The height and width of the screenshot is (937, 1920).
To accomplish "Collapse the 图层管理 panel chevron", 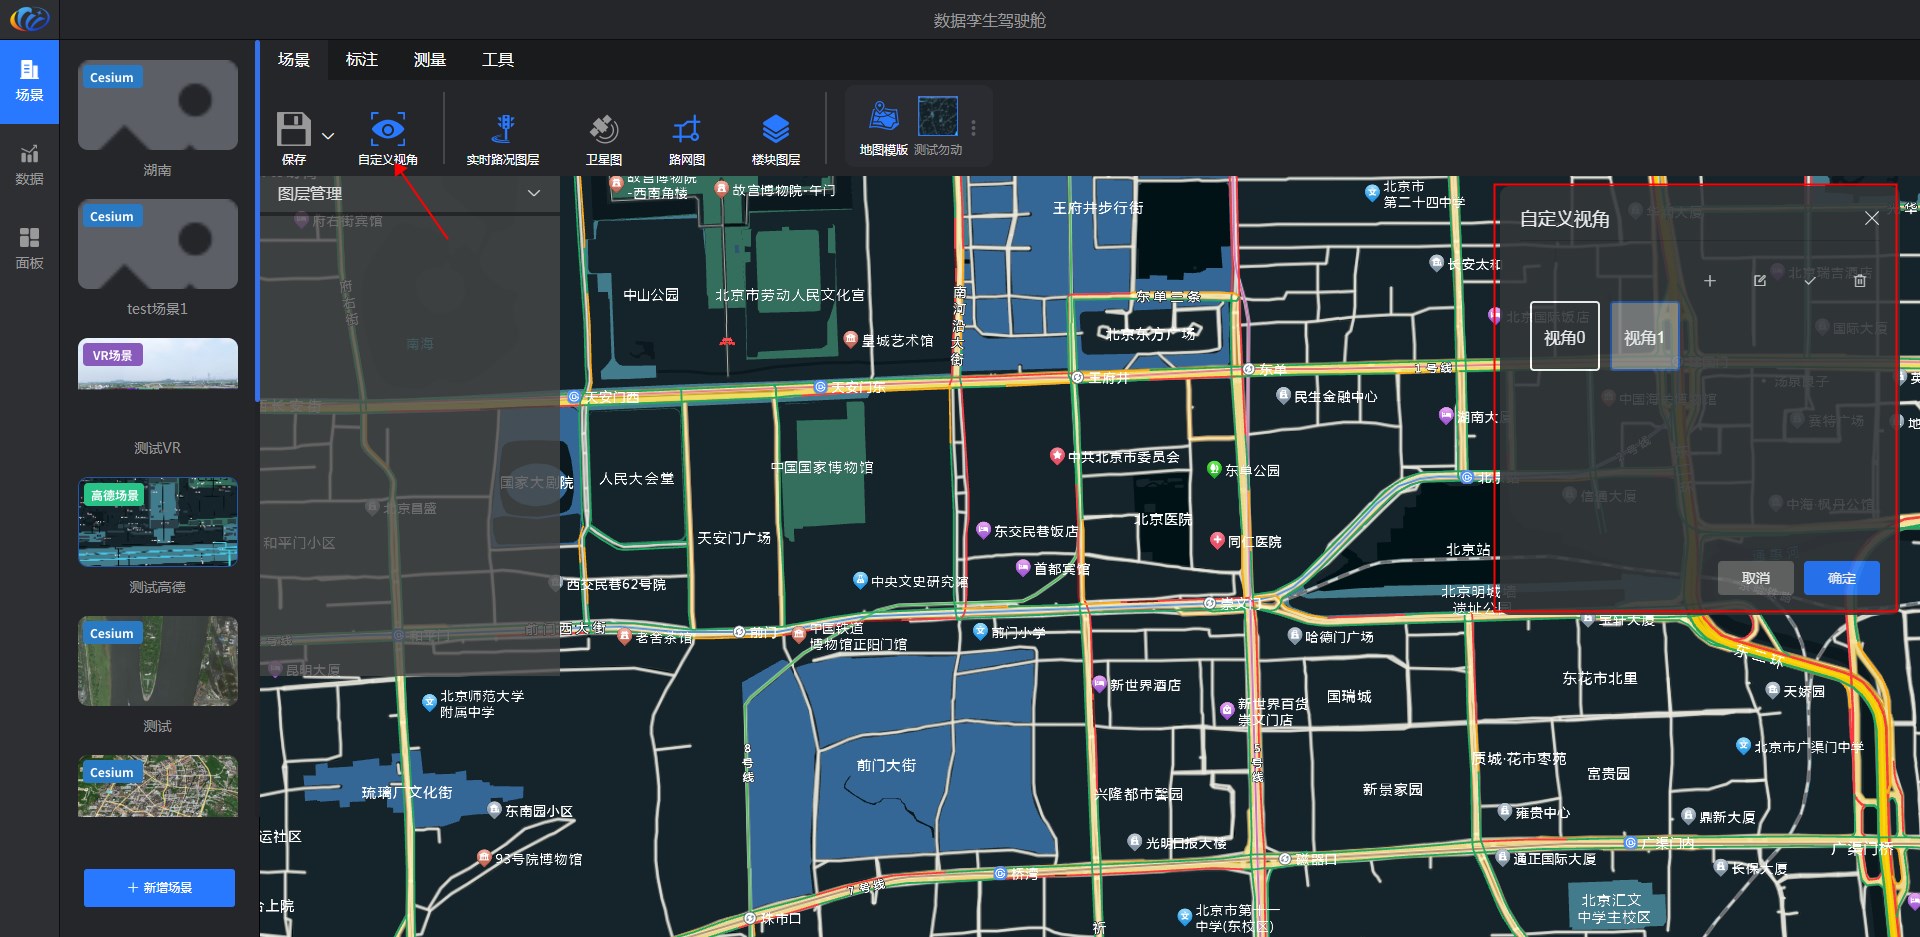I will (x=534, y=193).
